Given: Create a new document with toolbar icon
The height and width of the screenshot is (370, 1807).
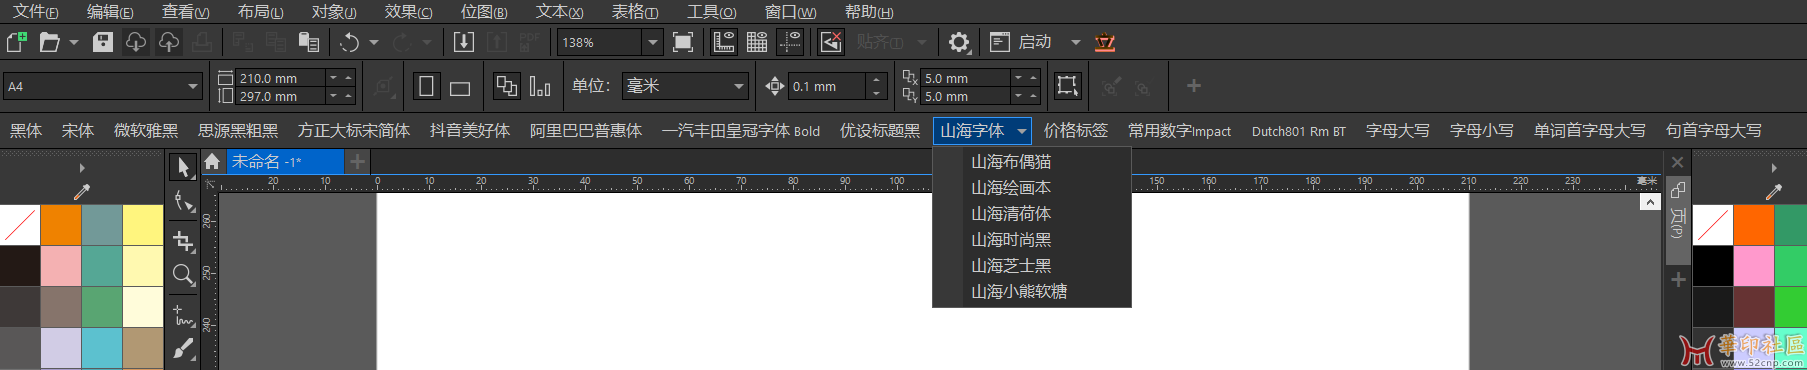Looking at the screenshot, I should [x=17, y=42].
